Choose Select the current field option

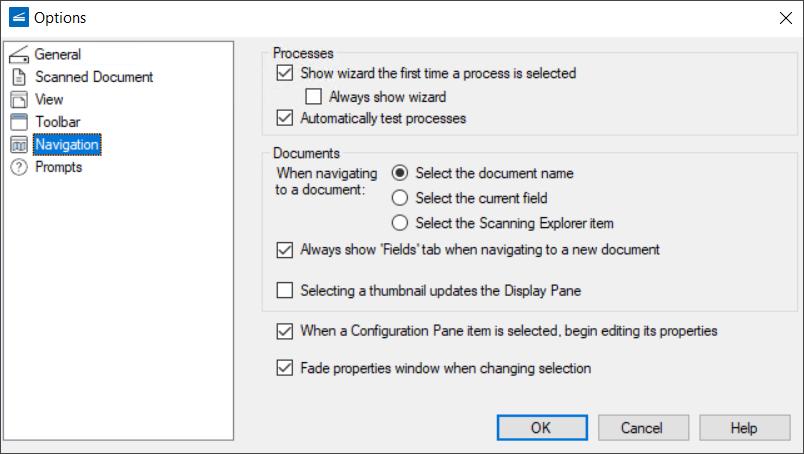[x=401, y=198]
